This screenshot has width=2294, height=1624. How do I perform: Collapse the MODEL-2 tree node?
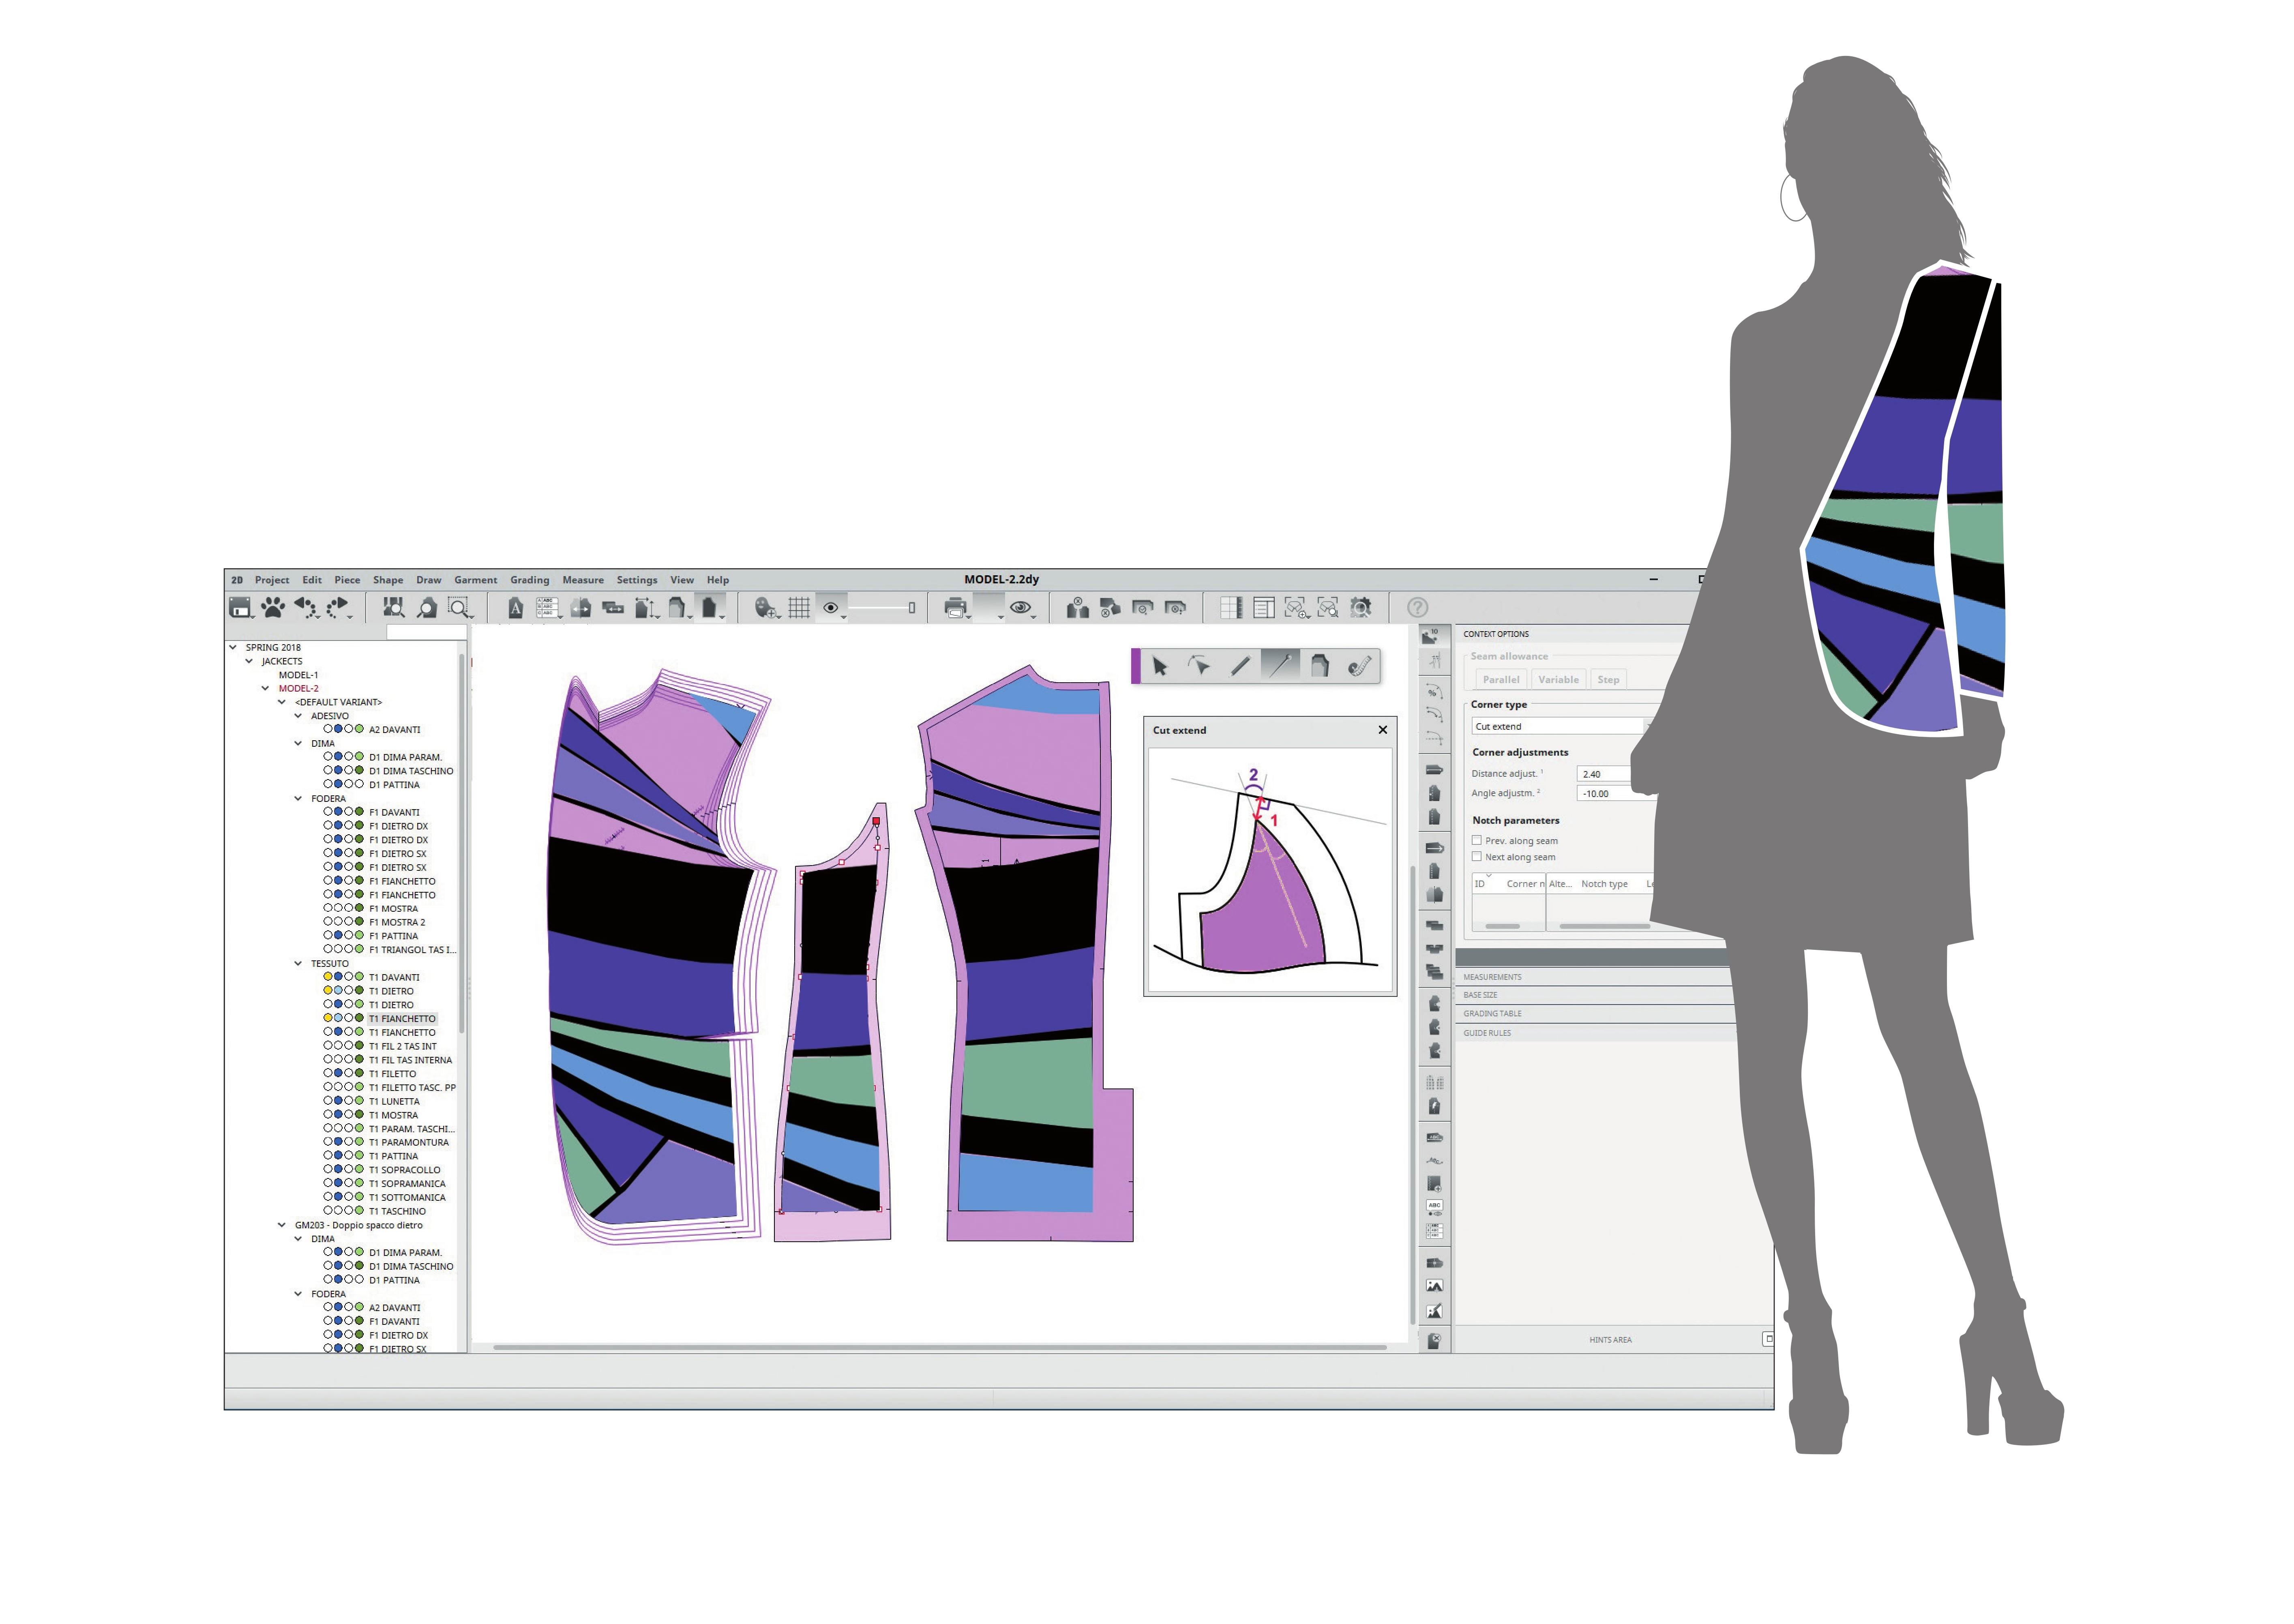pyautogui.click(x=265, y=688)
